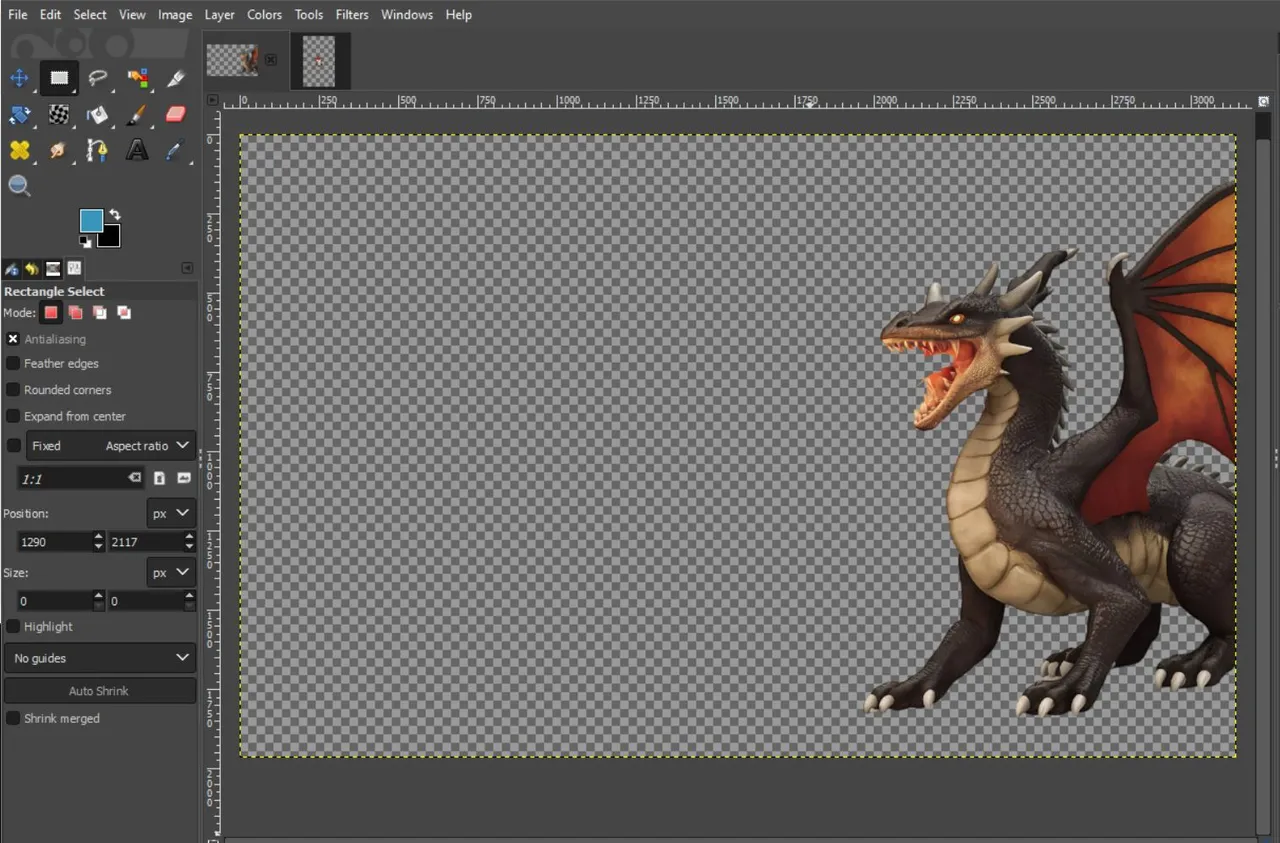Increase the 1290 position value with stepper

coord(98,537)
